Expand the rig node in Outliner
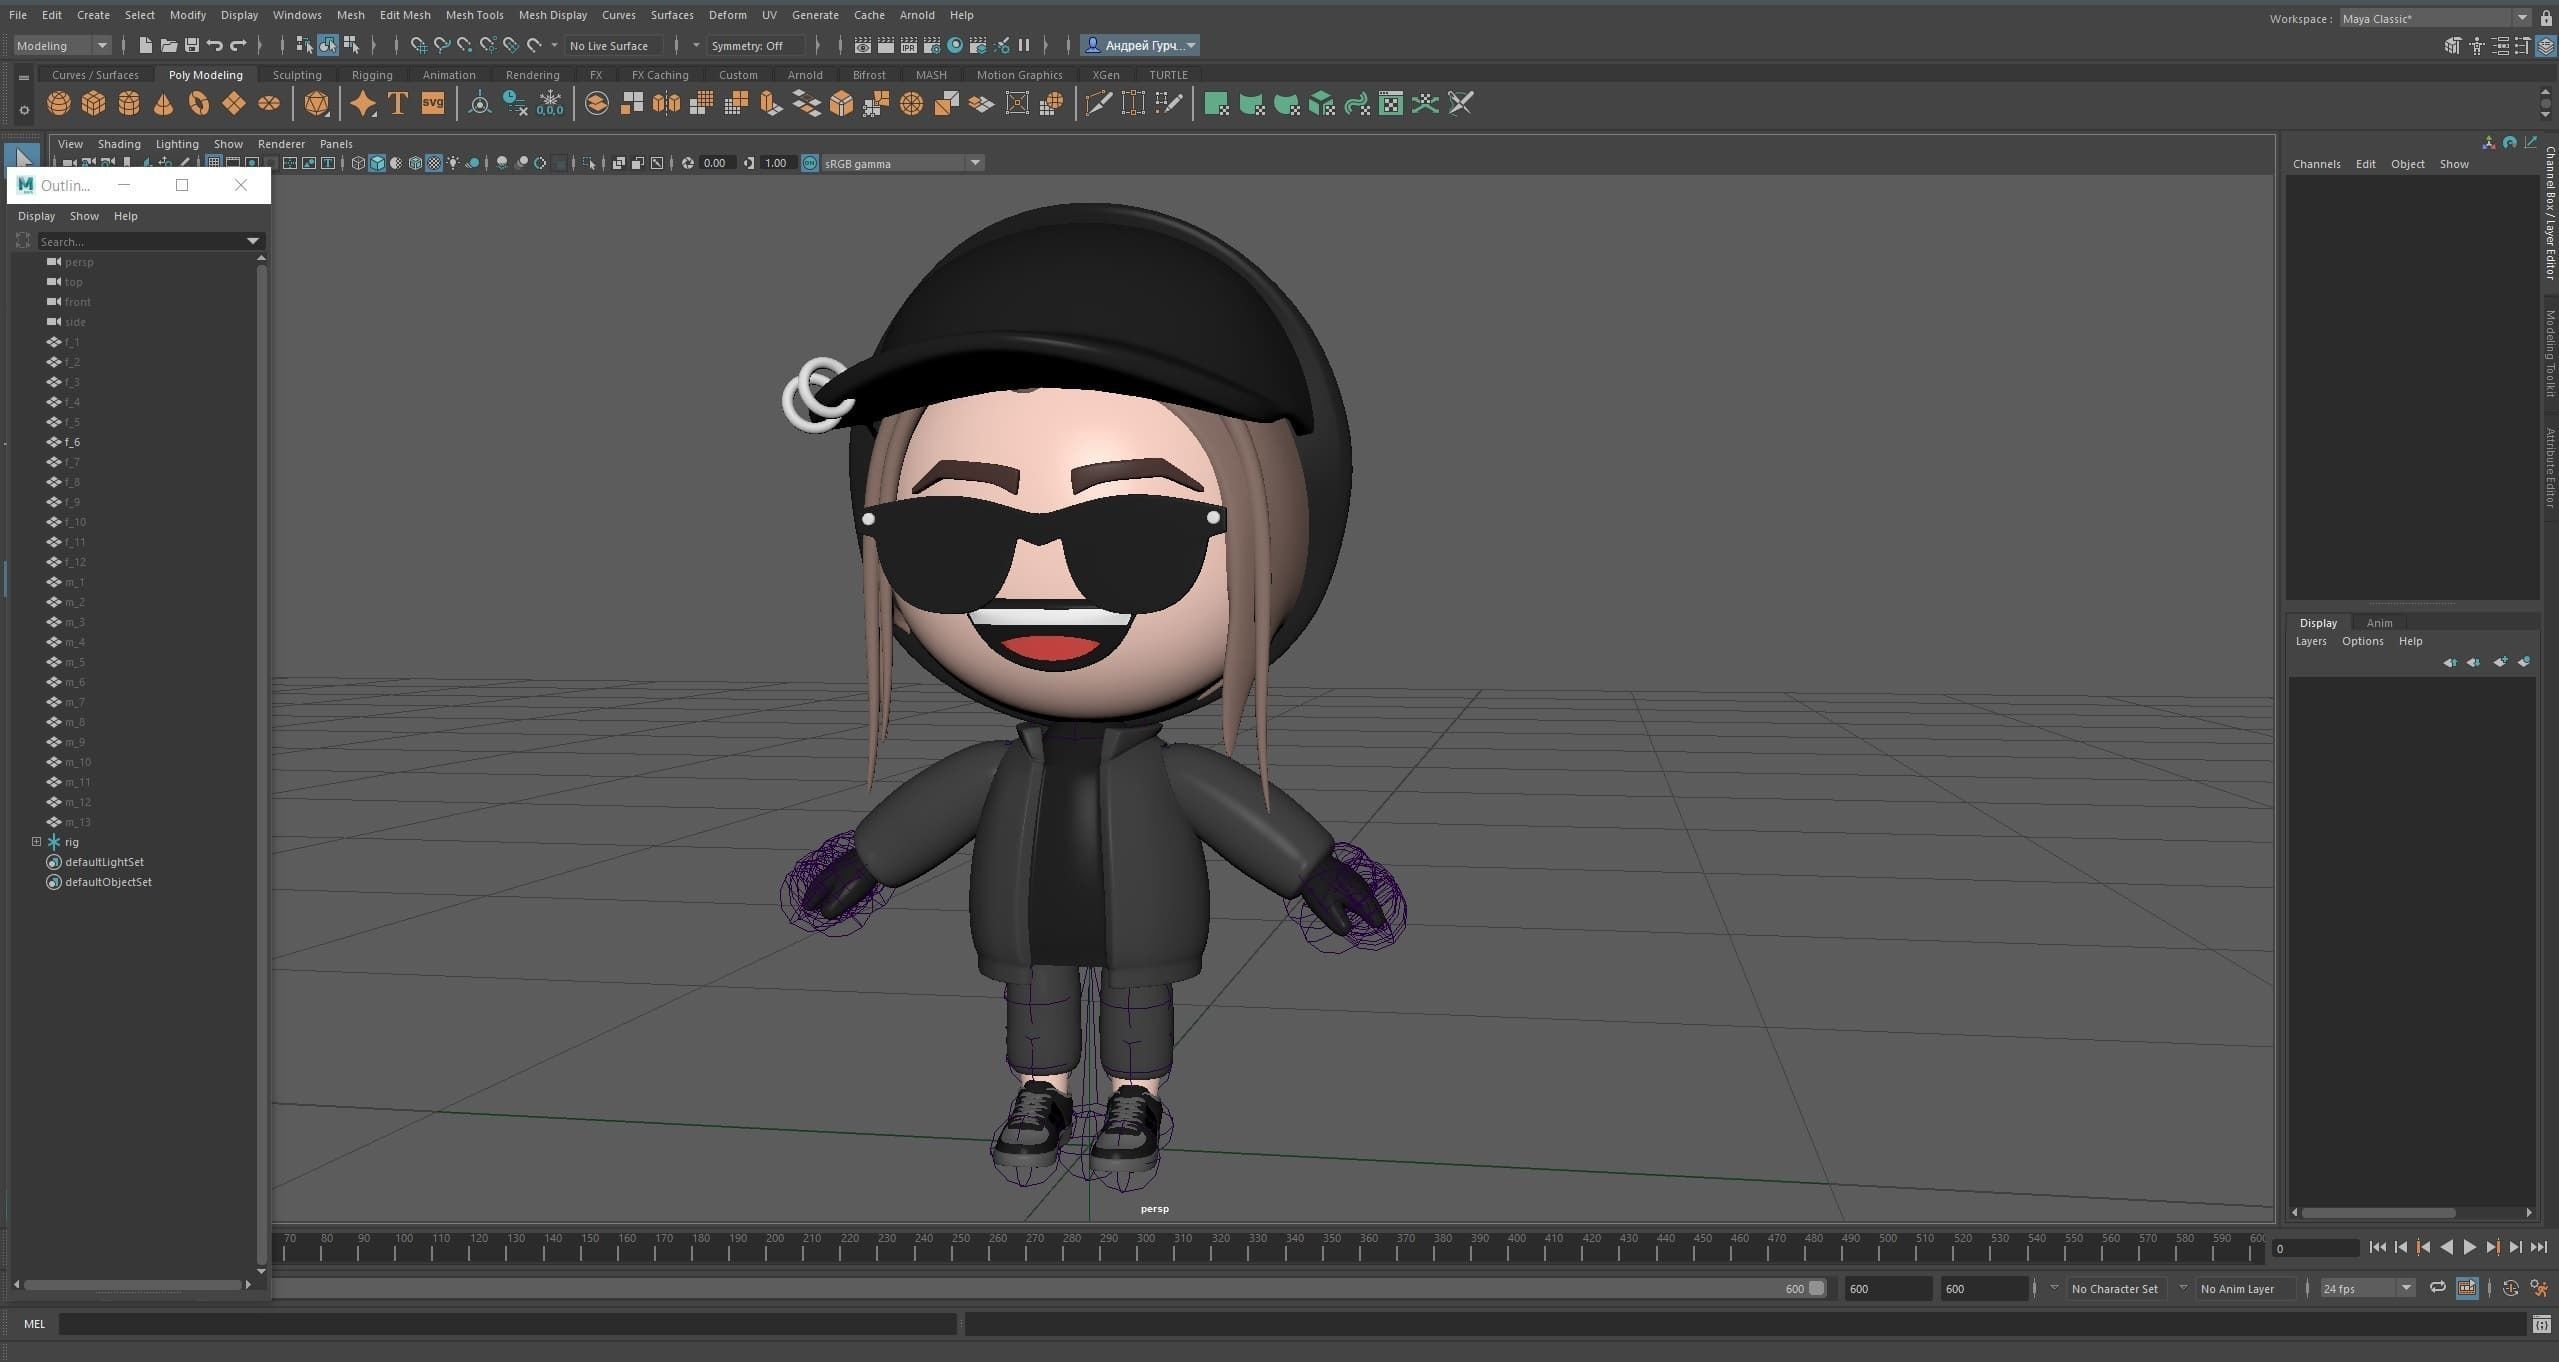This screenshot has width=2559, height=1362. (x=37, y=842)
